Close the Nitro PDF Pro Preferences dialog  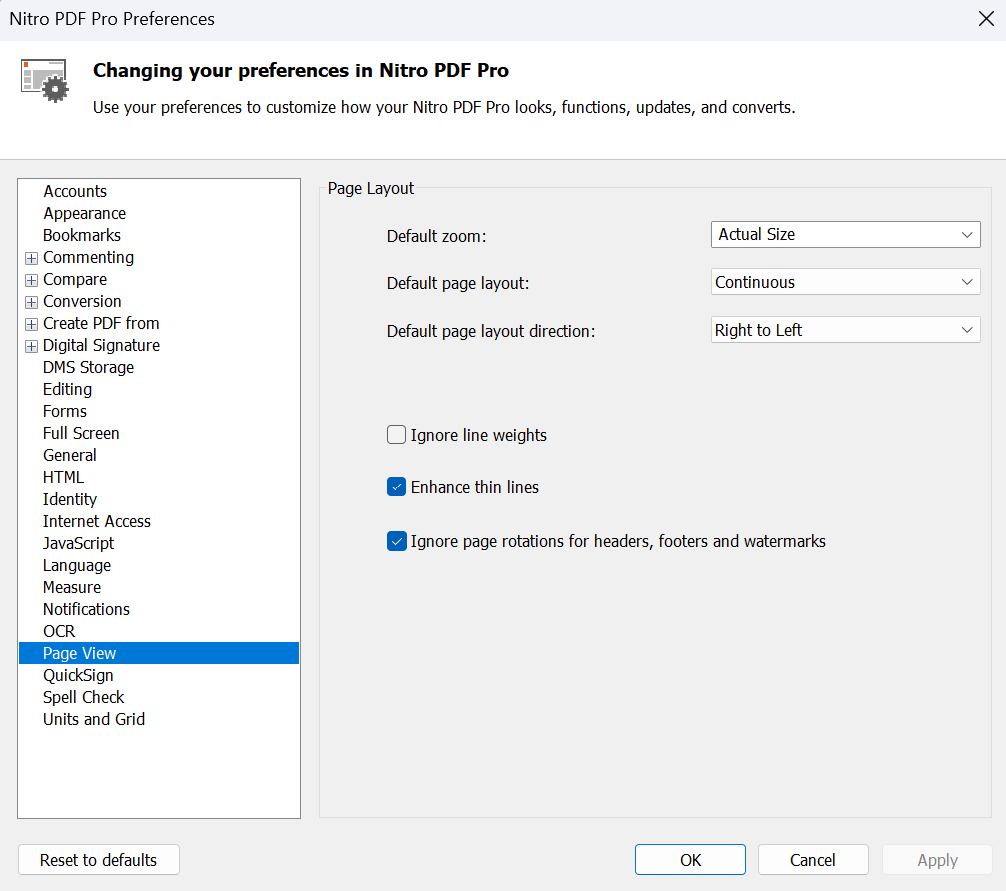tap(986, 19)
